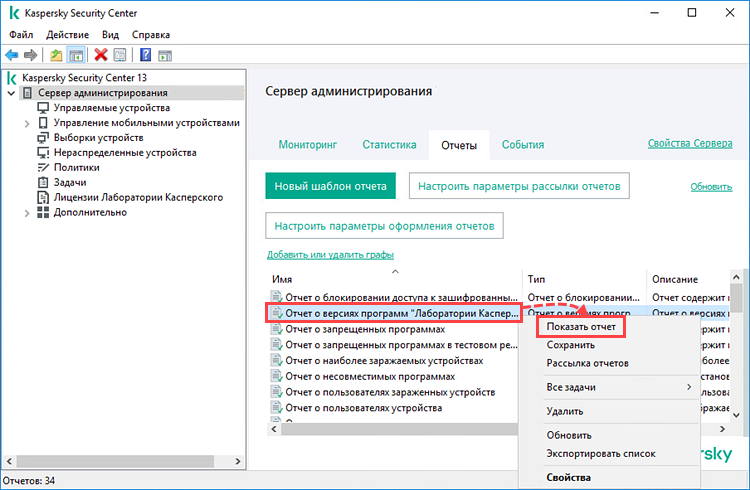Click report icon beside Отчет о блокировании доступа
750x490 pixels.
pyautogui.click(x=276, y=297)
